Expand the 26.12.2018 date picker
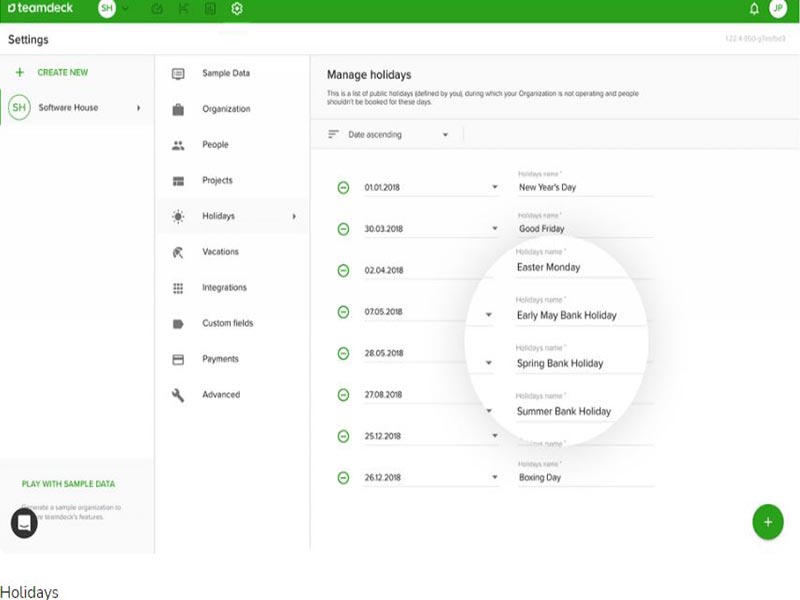The height and width of the screenshot is (600, 800). pyautogui.click(x=494, y=478)
